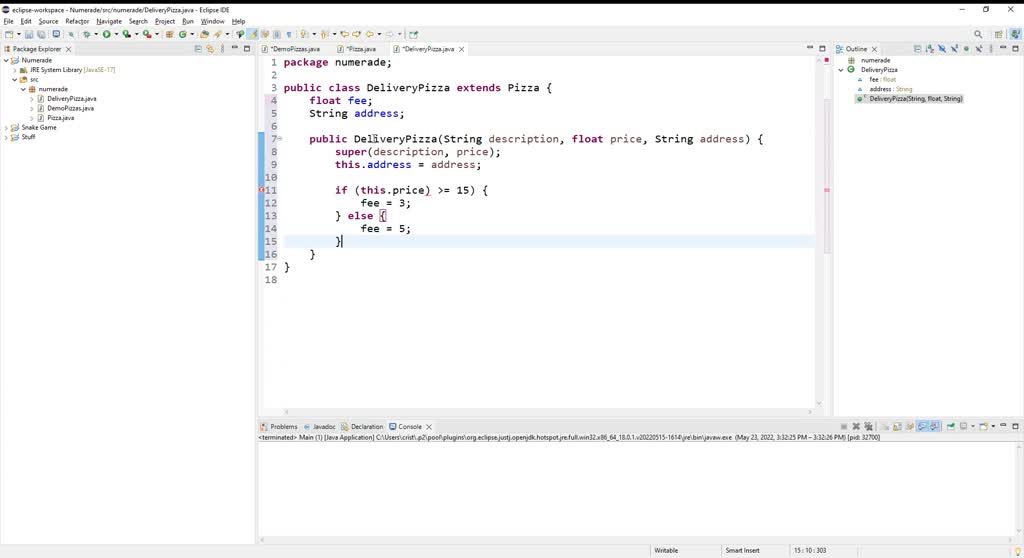Click the New file toolbar icon

tap(8, 34)
